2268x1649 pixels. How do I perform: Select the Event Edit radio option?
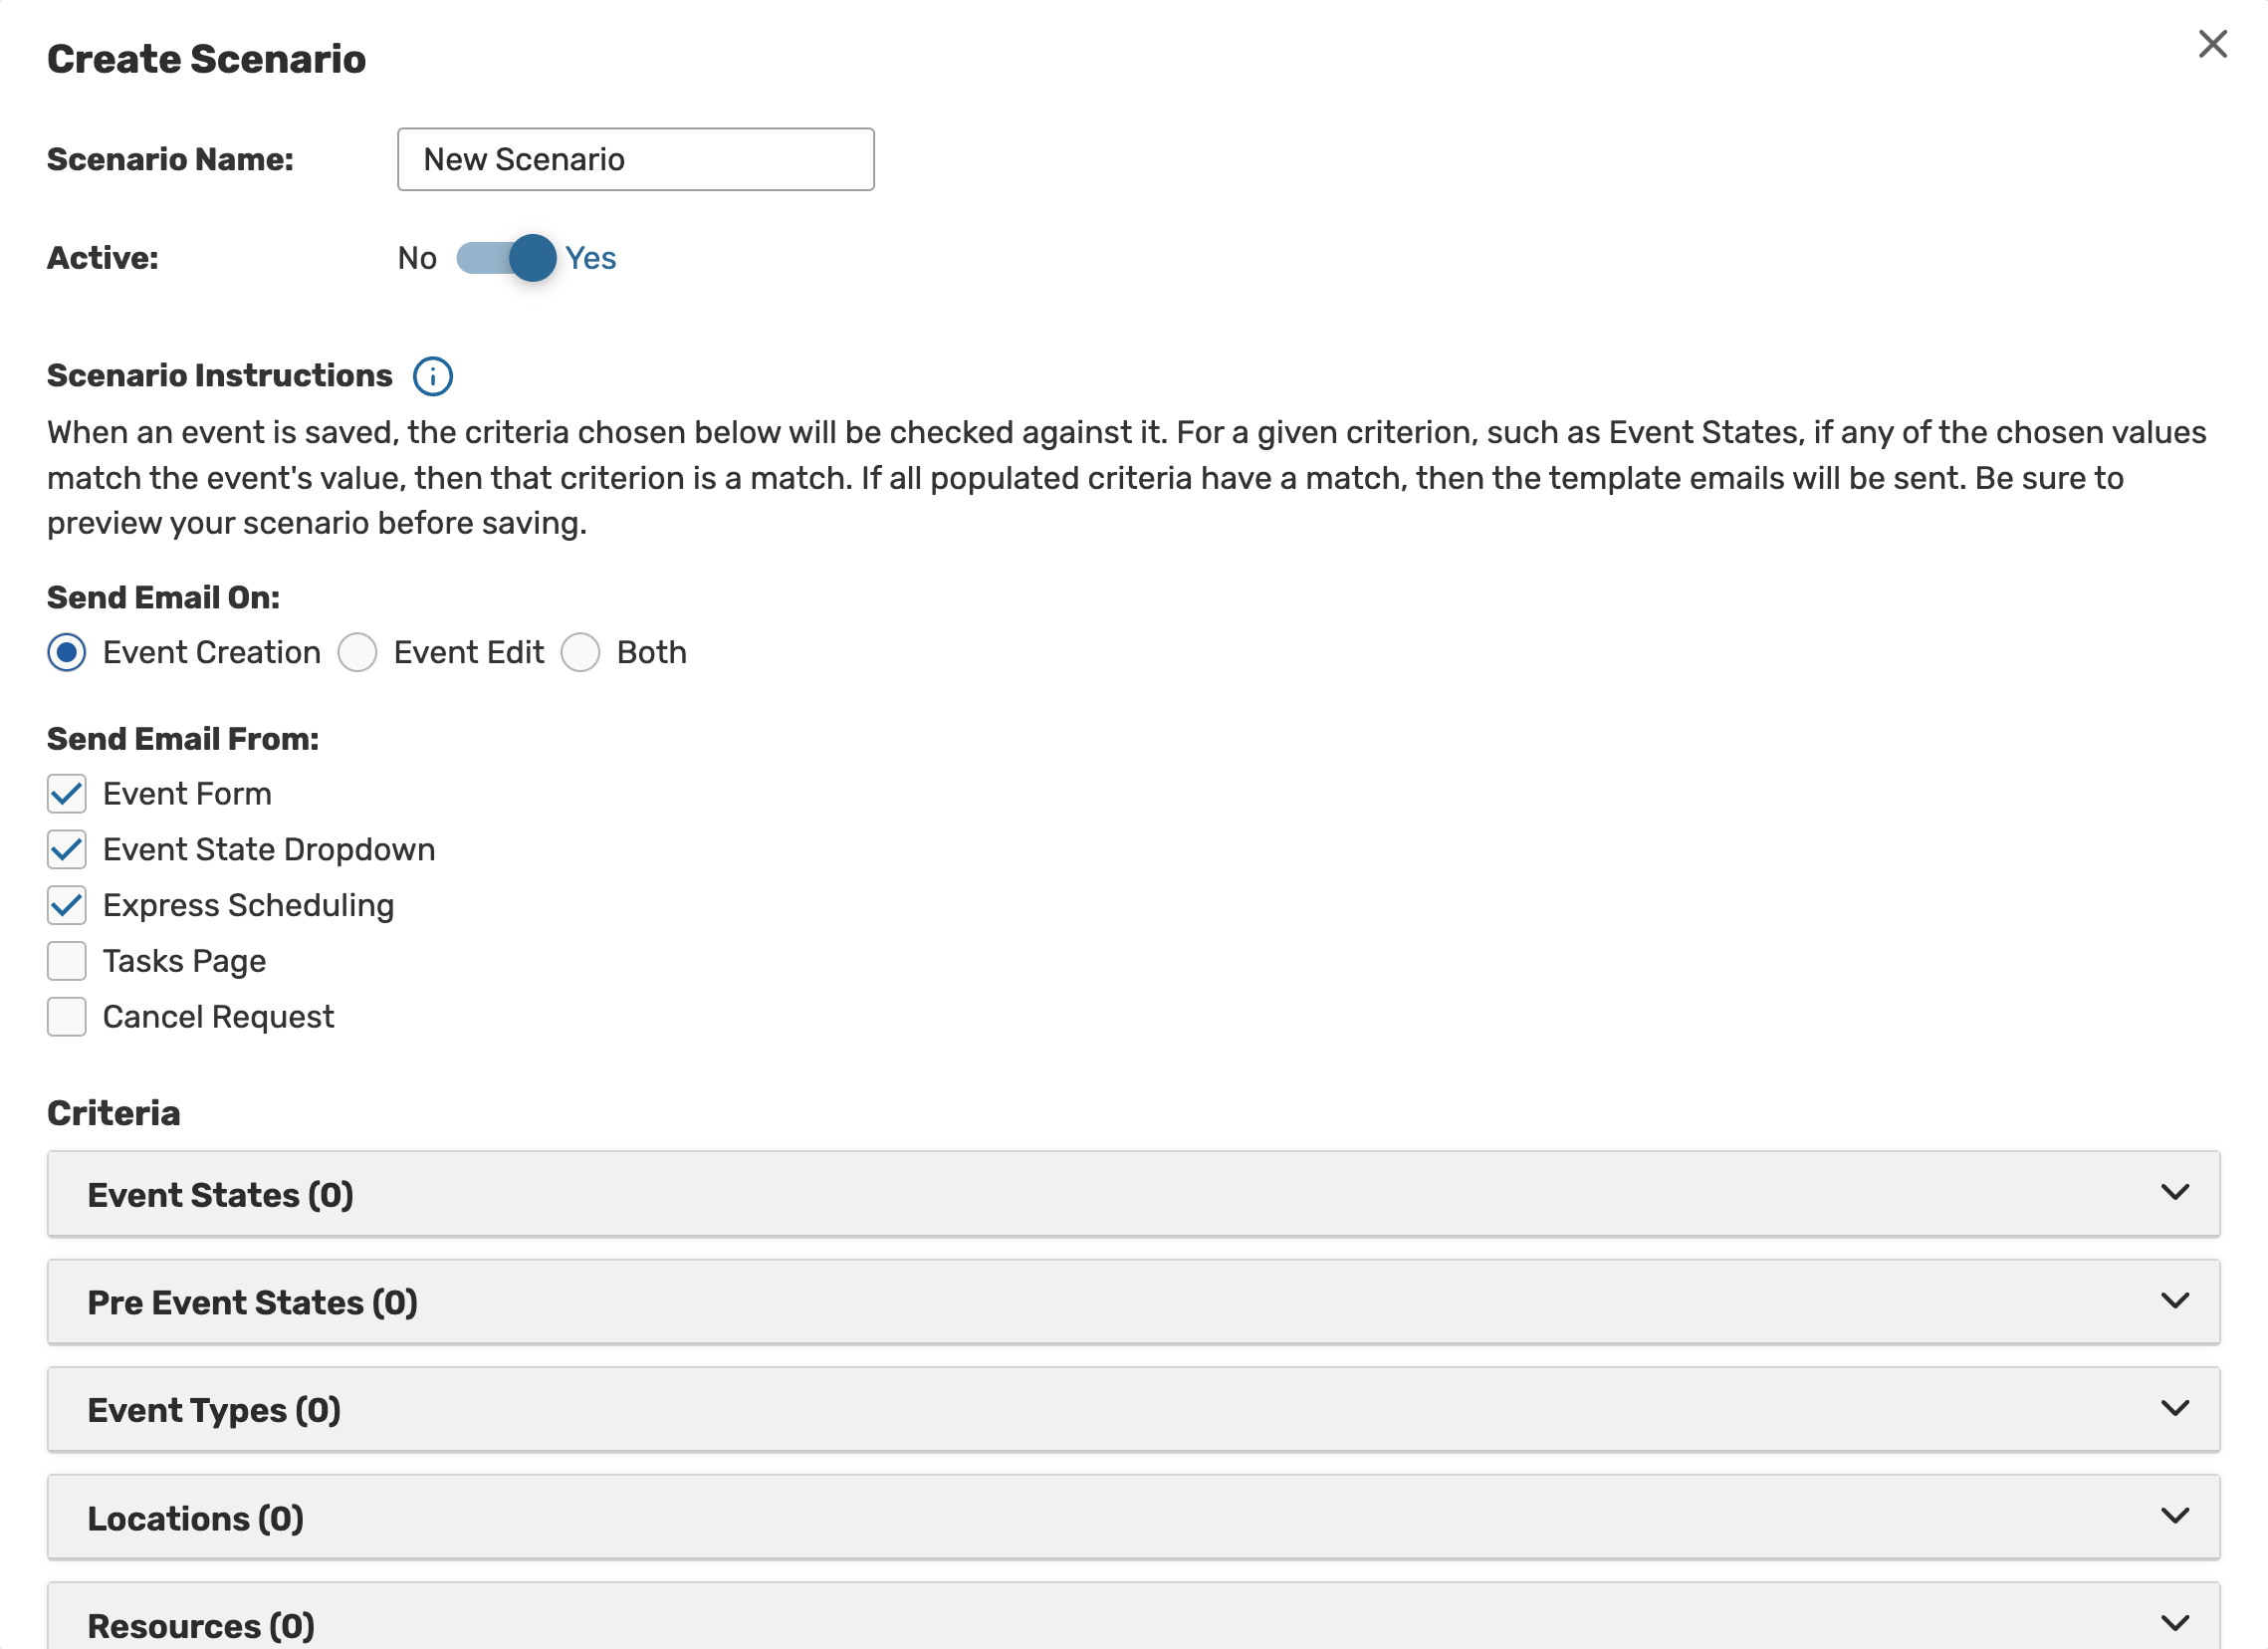point(357,653)
